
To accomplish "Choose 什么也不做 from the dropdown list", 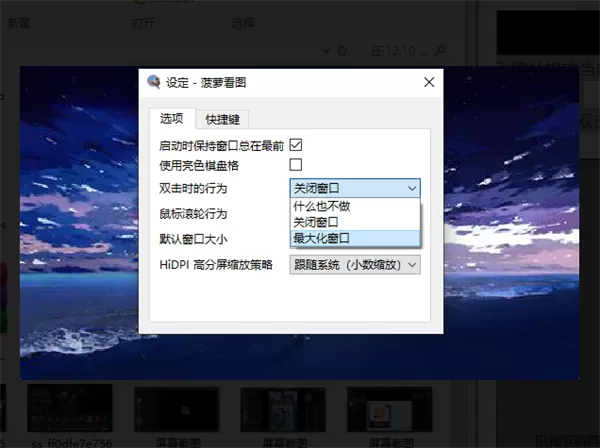I will 355,207.
